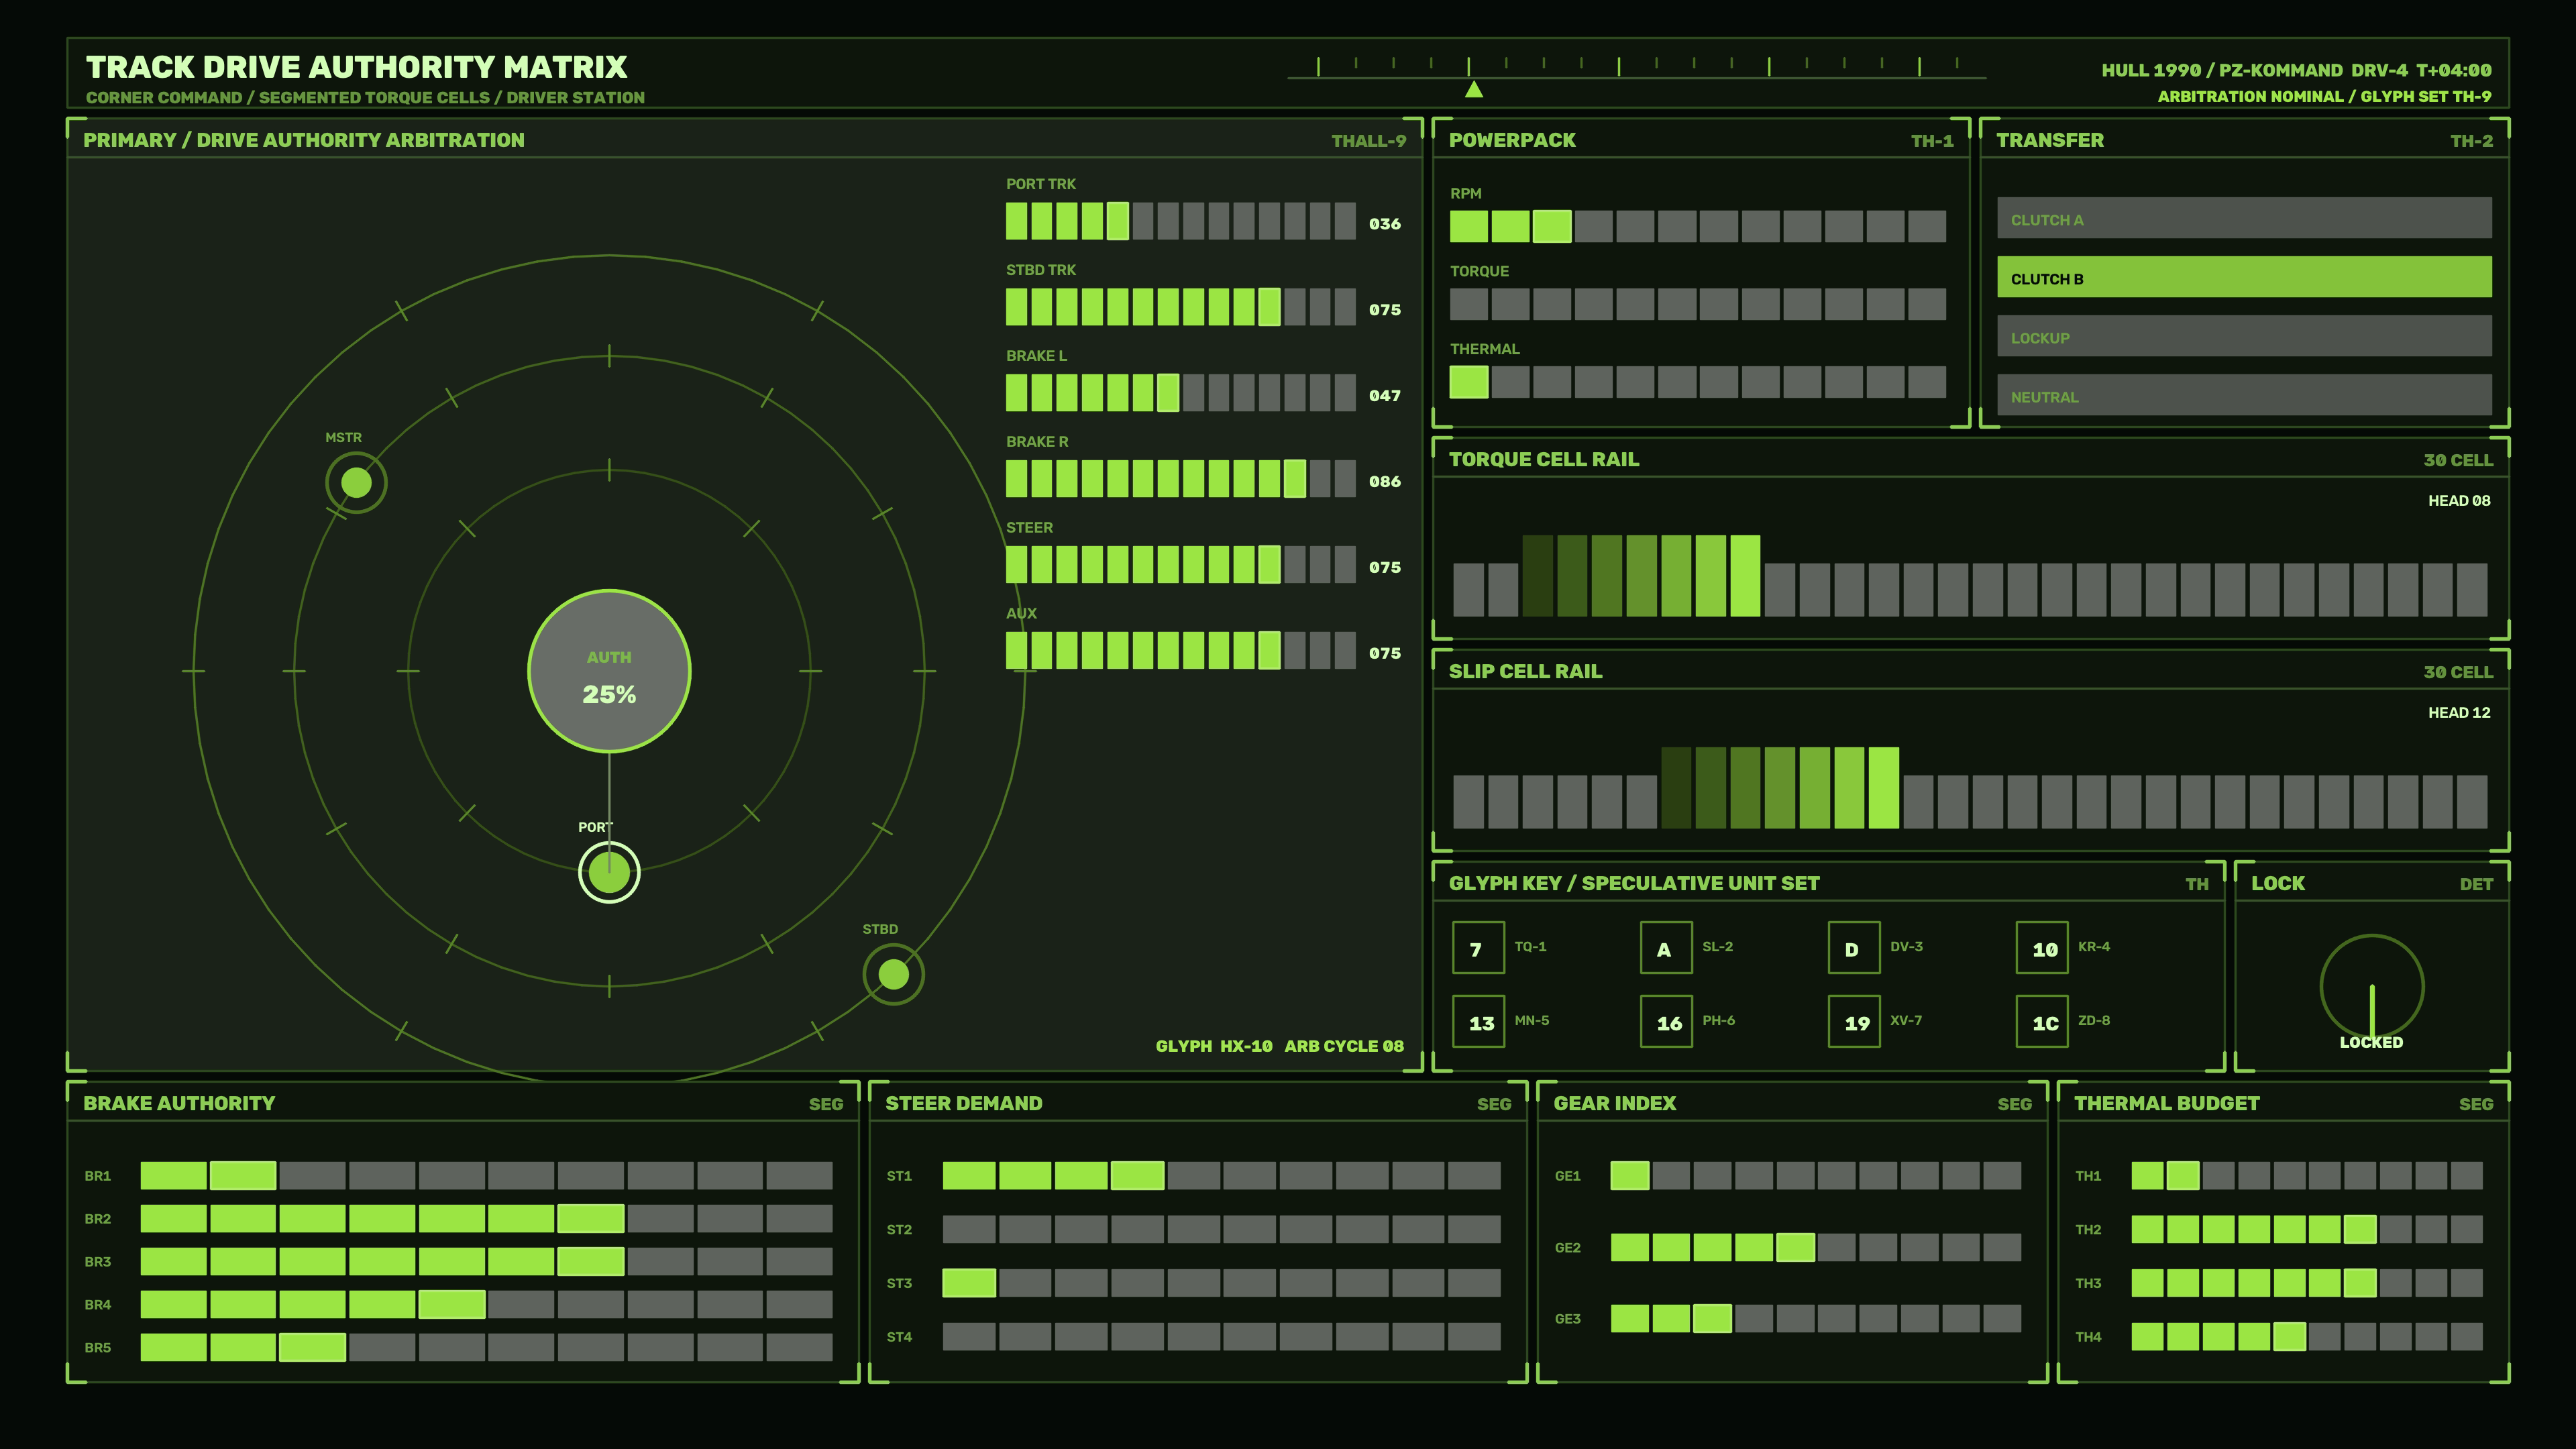The height and width of the screenshot is (1449, 2576).
Task: Click the ST3 steer demand row
Action: pyautogui.click(x=1222, y=1283)
